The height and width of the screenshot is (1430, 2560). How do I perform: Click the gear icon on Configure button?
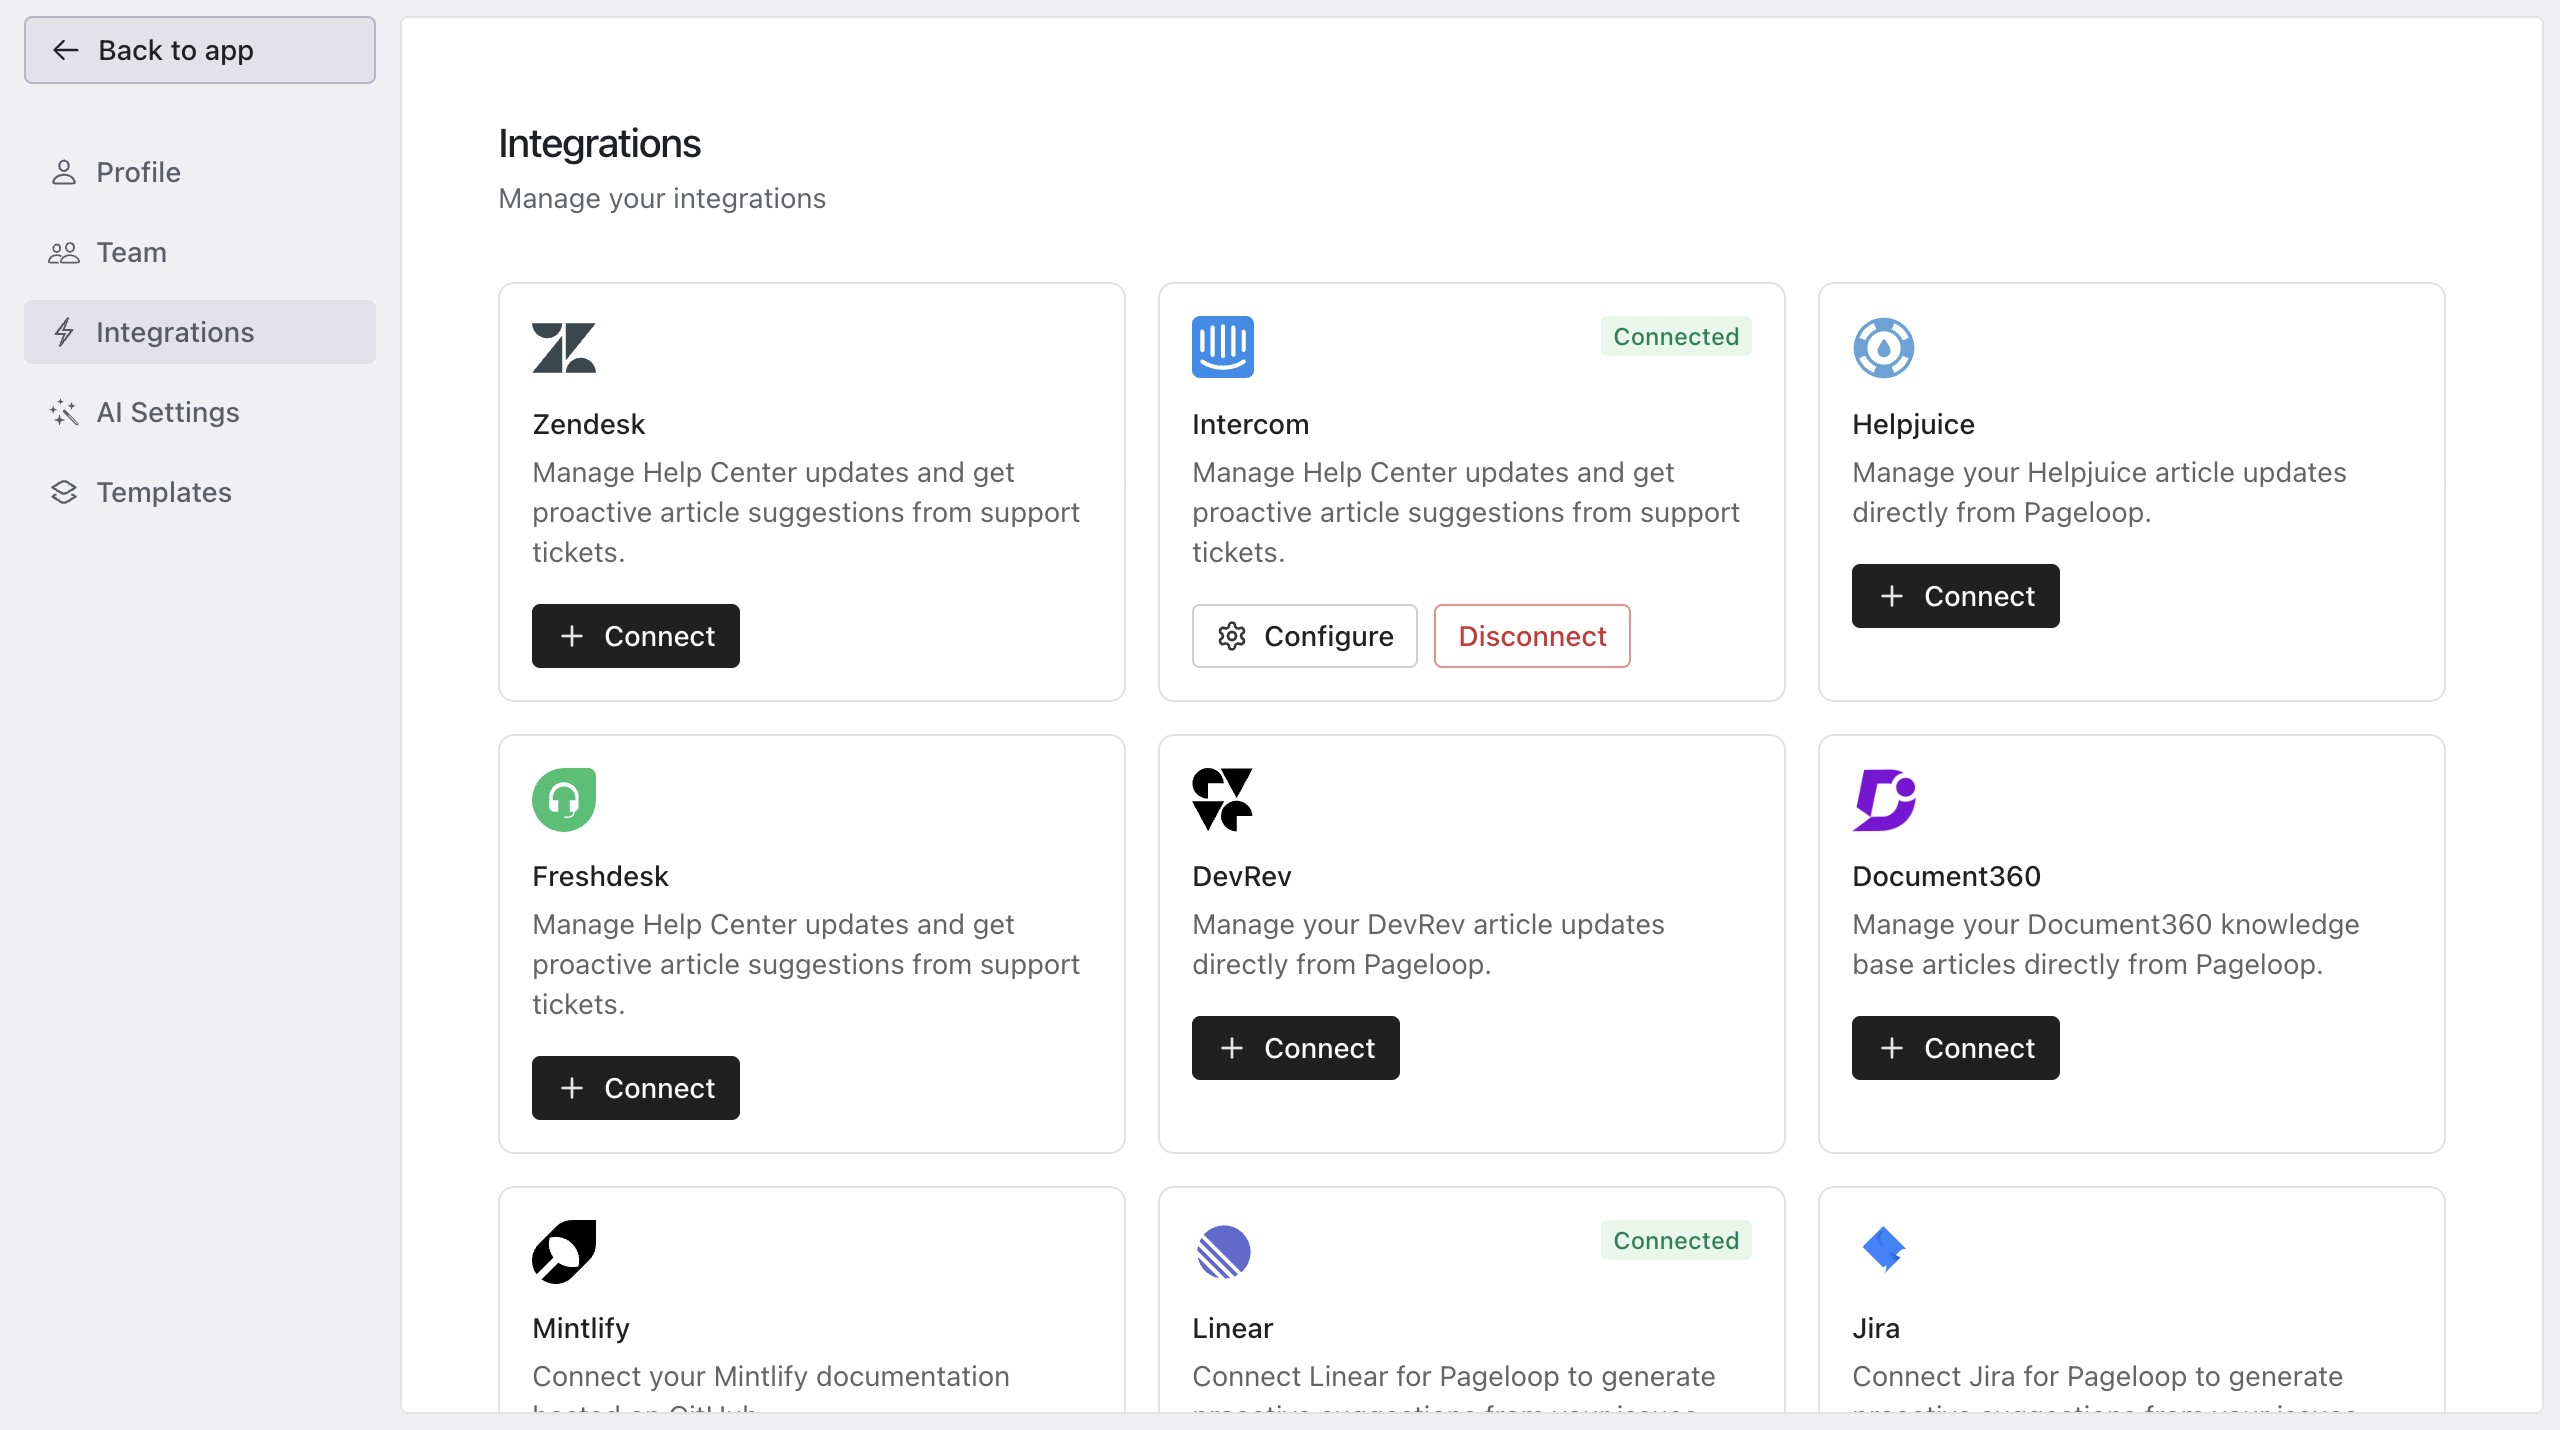coord(1232,636)
